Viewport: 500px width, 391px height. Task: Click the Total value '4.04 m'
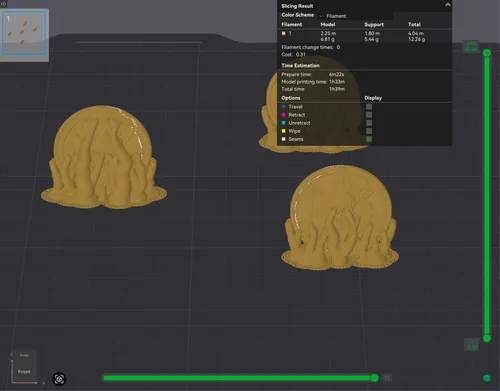[416, 33]
